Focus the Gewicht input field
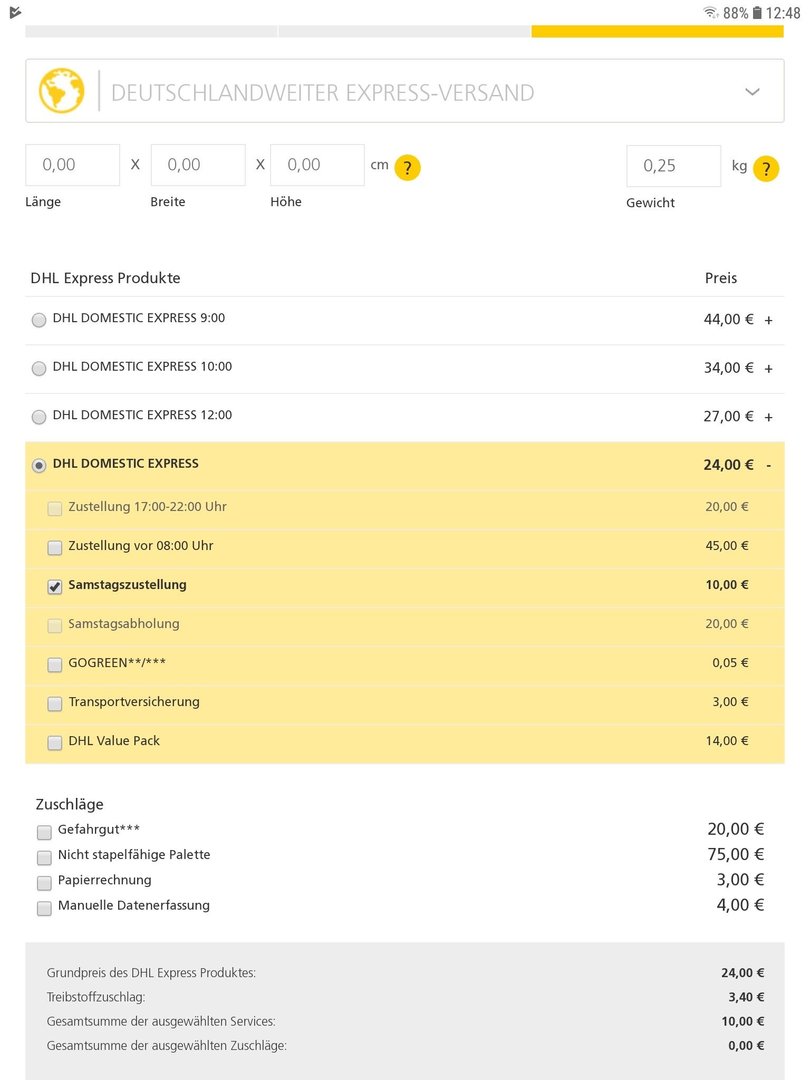 (x=674, y=166)
